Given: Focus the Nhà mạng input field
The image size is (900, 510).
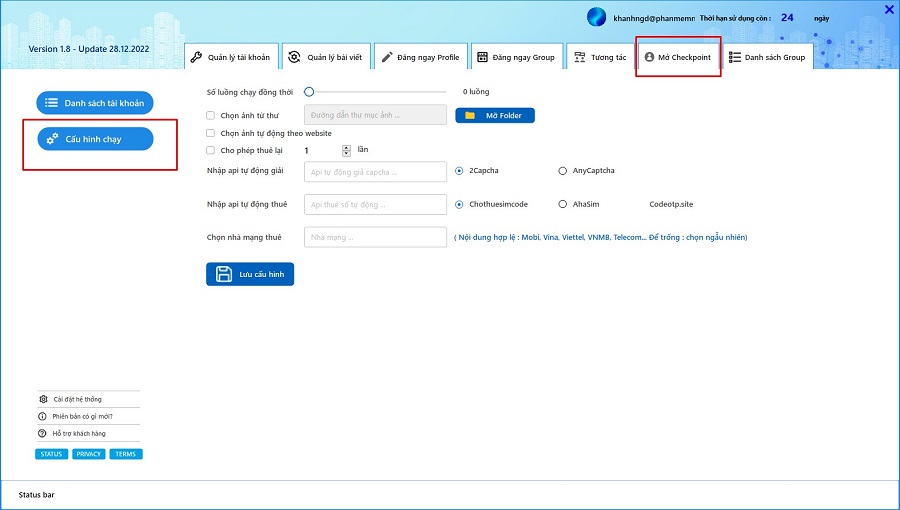Looking at the screenshot, I should tap(375, 237).
